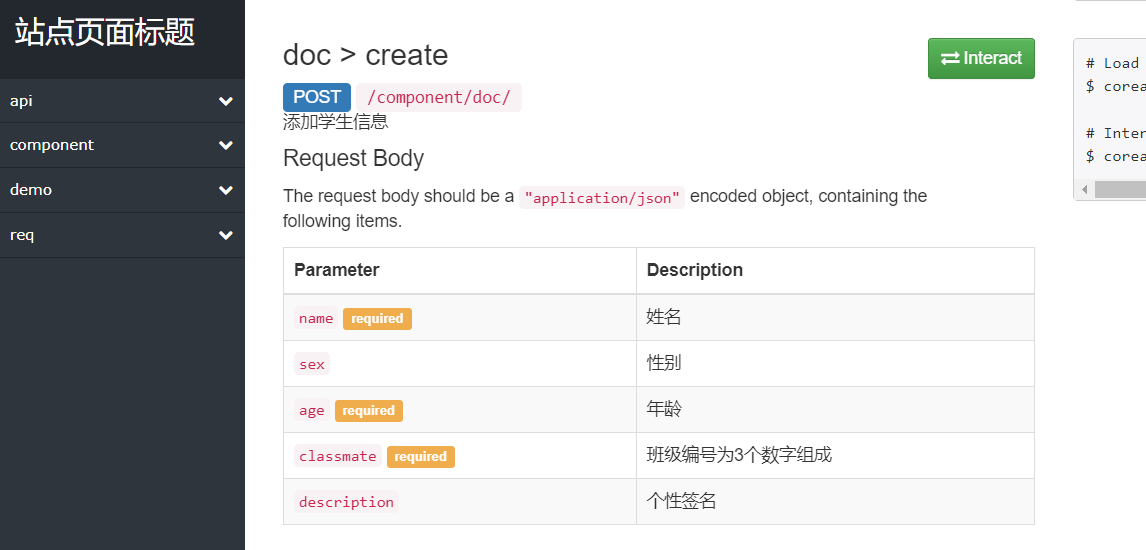This screenshot has width=1146, height=550.
Task: Click the name parameter code label
Action: pos(316,319)
